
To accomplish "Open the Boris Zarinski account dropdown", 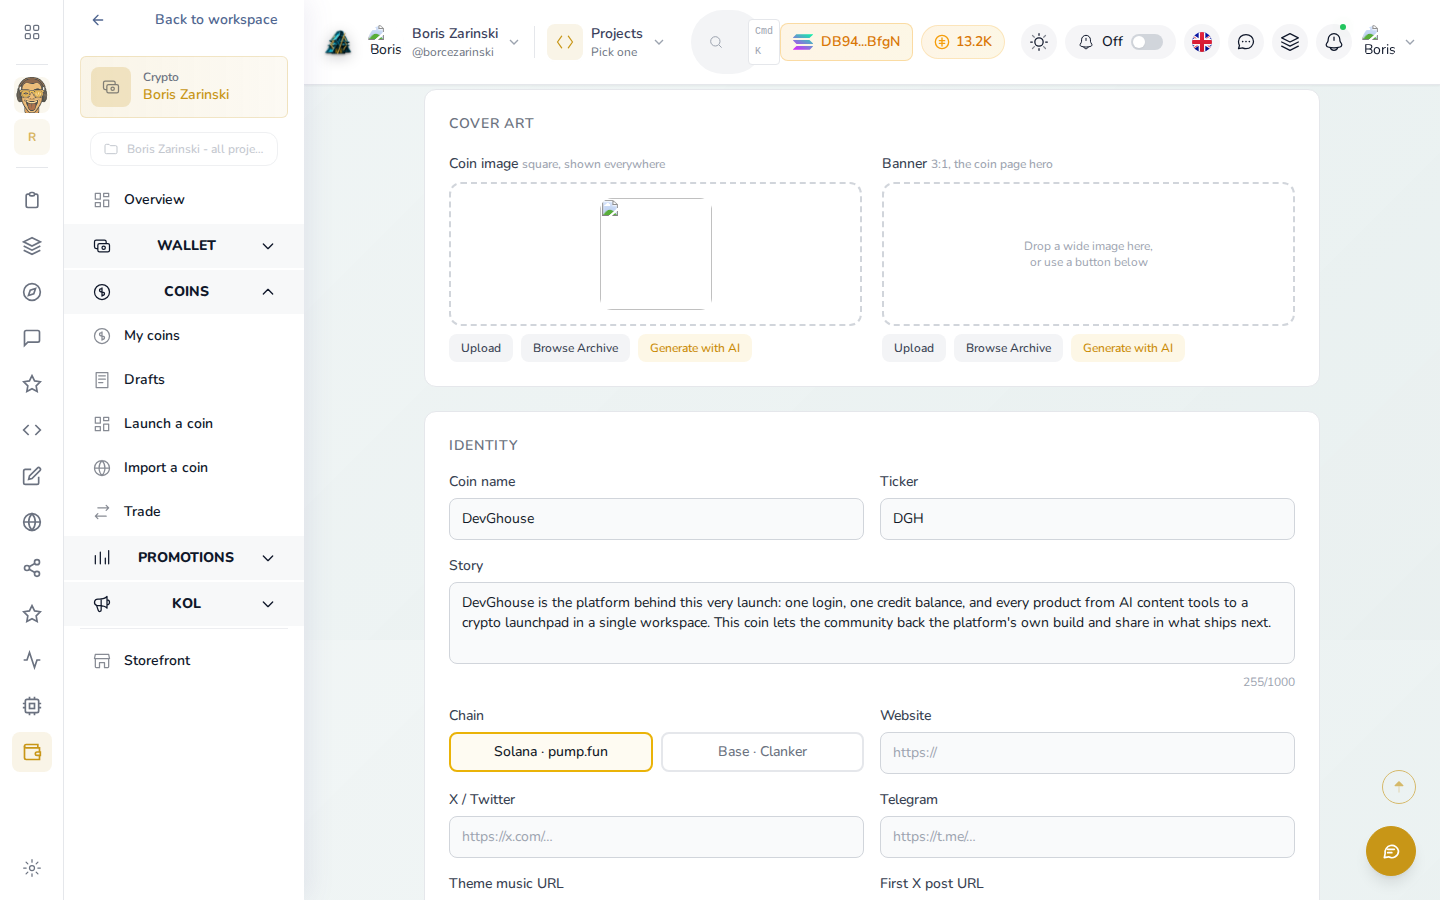I will coord(444,42).
